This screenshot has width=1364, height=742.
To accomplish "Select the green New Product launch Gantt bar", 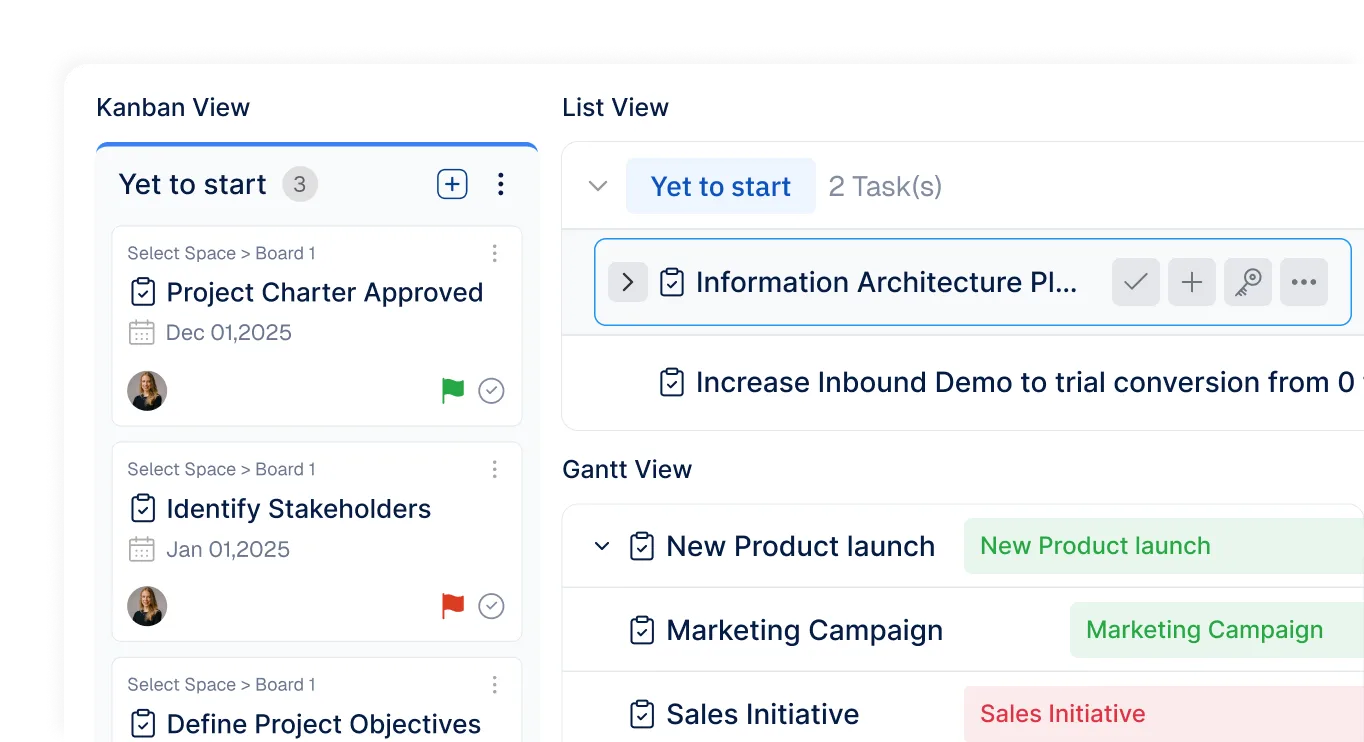I will 1164,546.
